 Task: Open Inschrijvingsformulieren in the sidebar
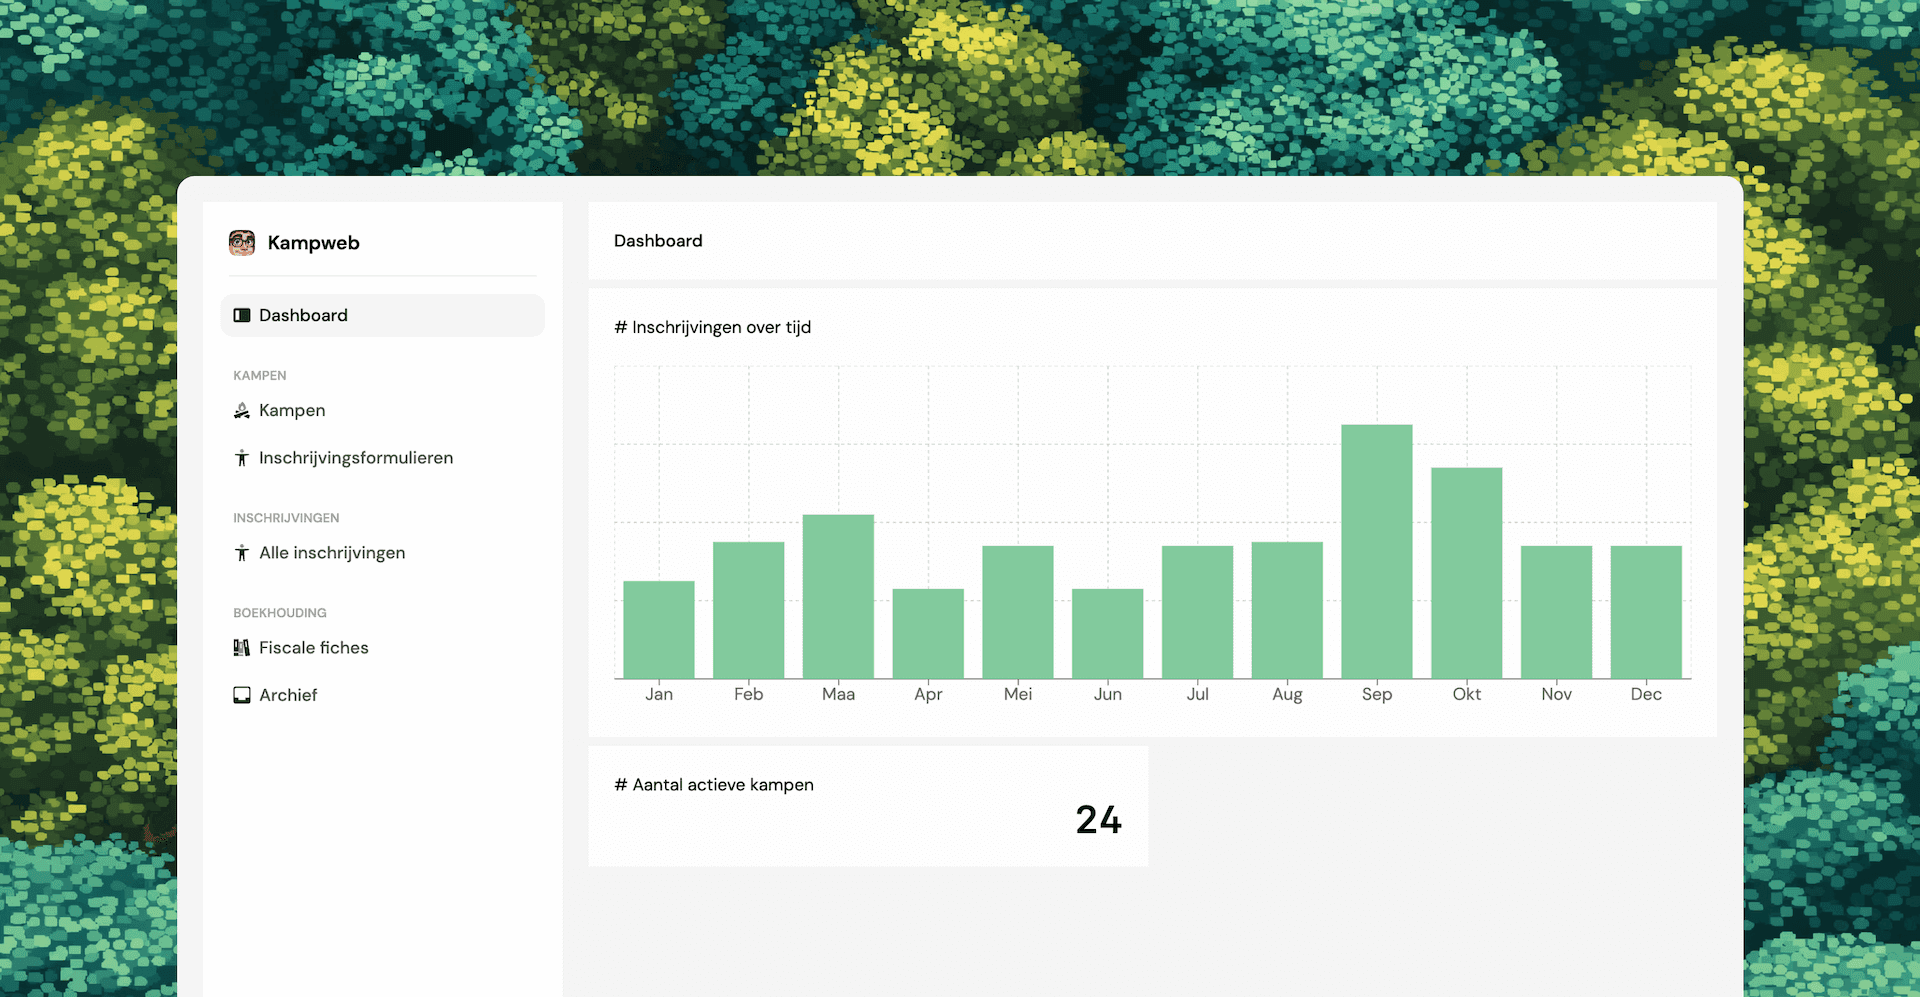(355, 458)
